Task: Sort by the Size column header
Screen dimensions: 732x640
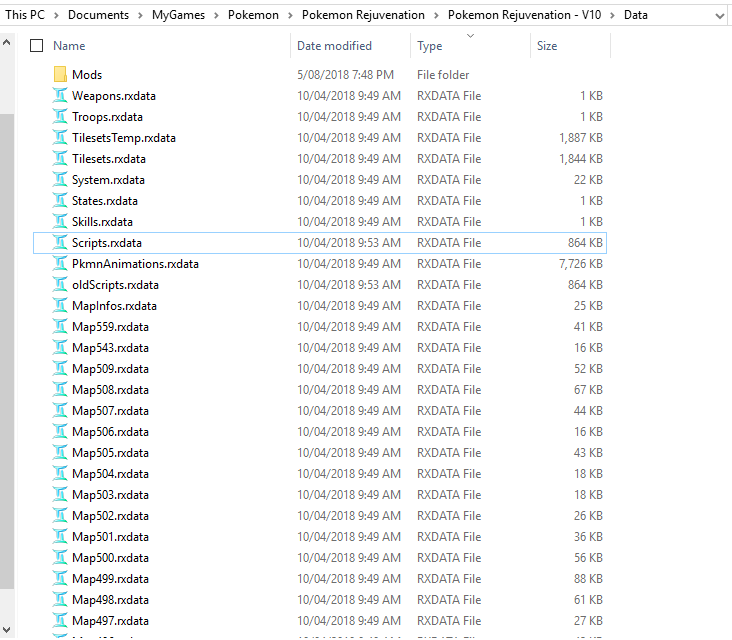Action: coord(547,46)
